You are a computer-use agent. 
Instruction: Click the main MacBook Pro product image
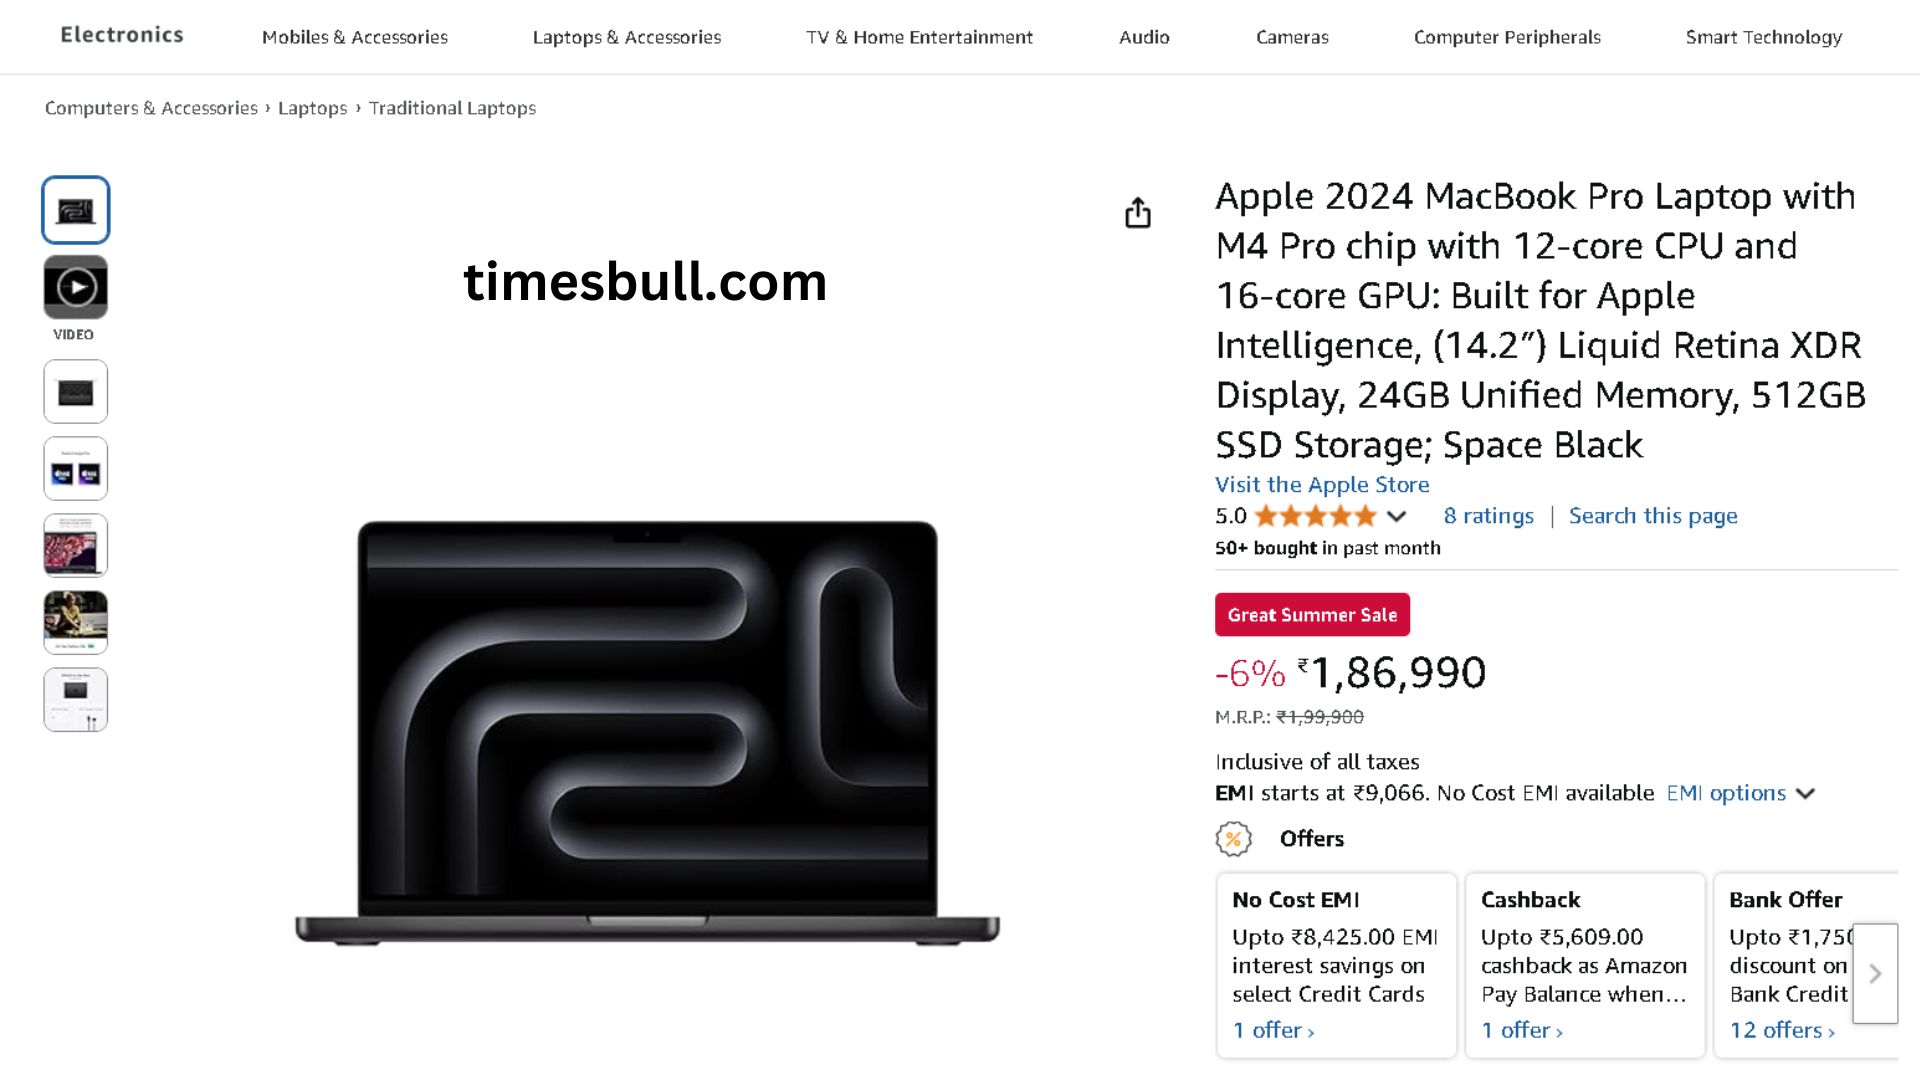point(647,730)
